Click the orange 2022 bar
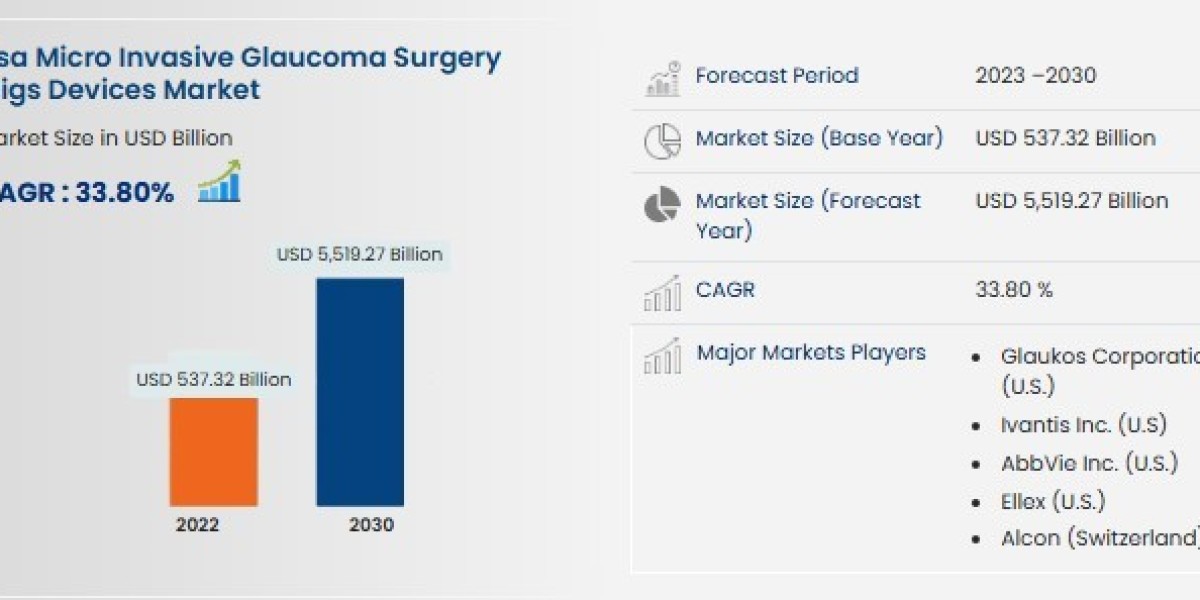Screen dimensions: 1200x600 pyautogui.click(x=214, y=451)
